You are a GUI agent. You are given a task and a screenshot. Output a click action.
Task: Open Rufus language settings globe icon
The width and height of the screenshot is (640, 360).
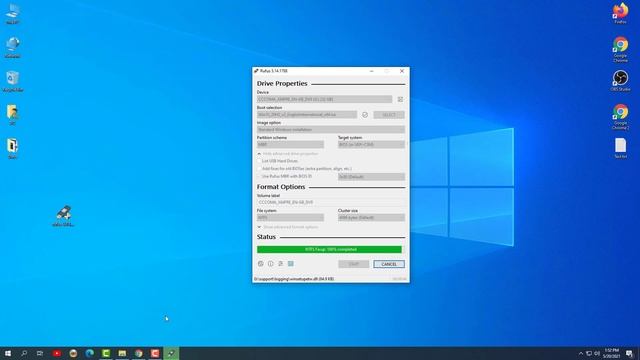[260, 264]
